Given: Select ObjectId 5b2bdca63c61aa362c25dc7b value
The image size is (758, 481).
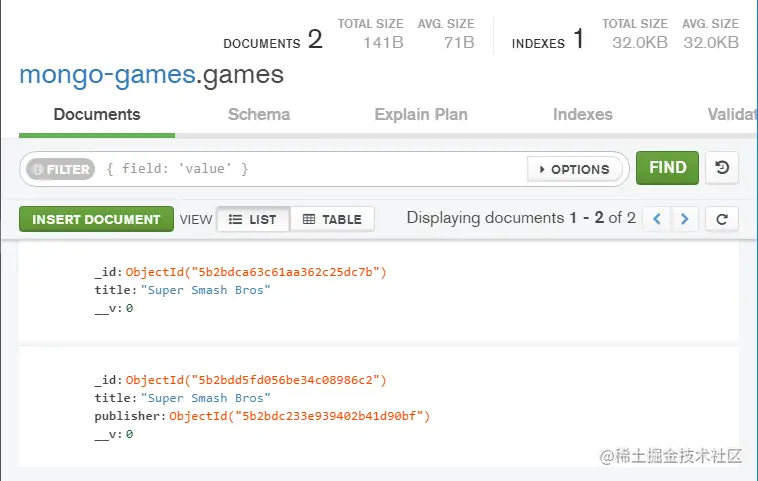Looking at the screenshot, I should [x=256, y=272].
